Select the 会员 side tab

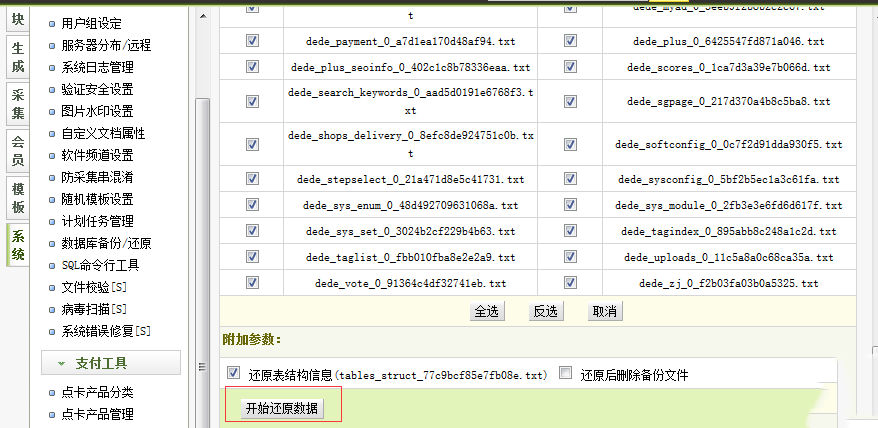(18, 151)
